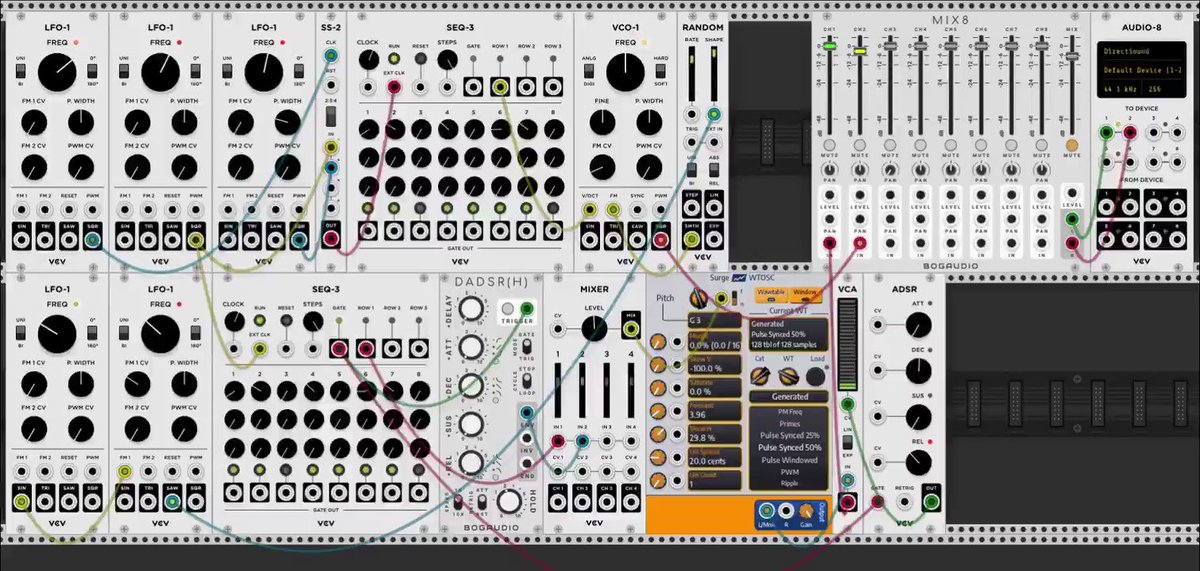Click the MIXER module's IN 1 jack
Screen dimensions: 1200x571
557,441
